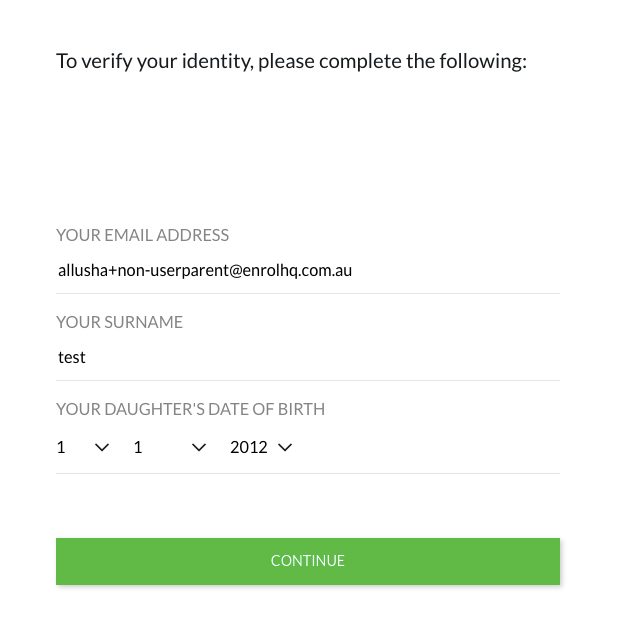
Task: Click the chevron arrow beside the month value
Action: (x=198, y=447)
